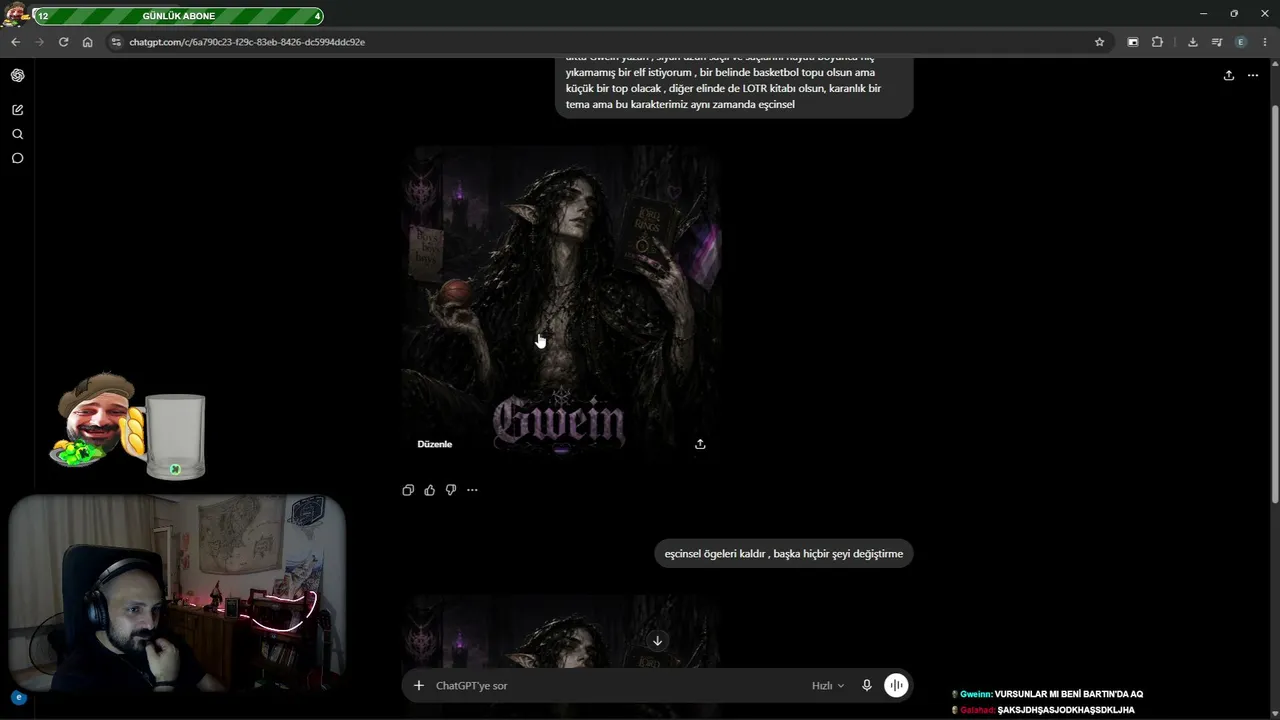Click Düzenle to edit the image

(x=435, y=444)
